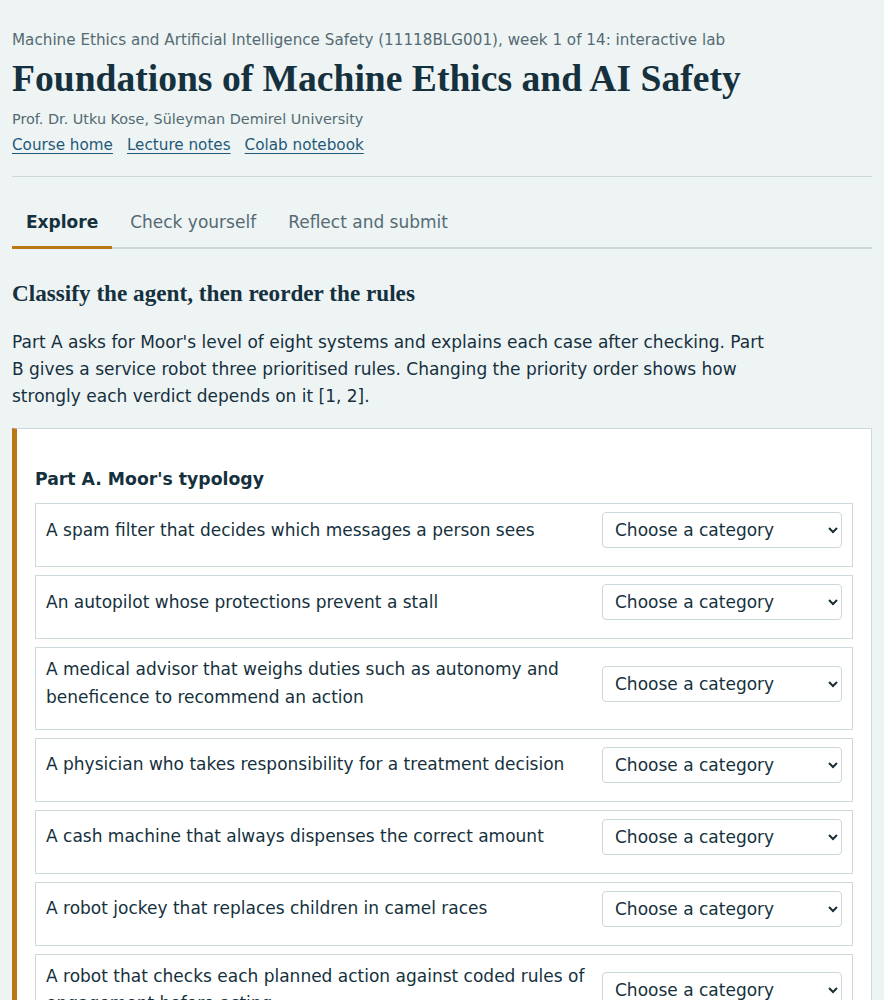Click the text about an autopilot stall
The image size is (884, 1000).
[242, 602]
